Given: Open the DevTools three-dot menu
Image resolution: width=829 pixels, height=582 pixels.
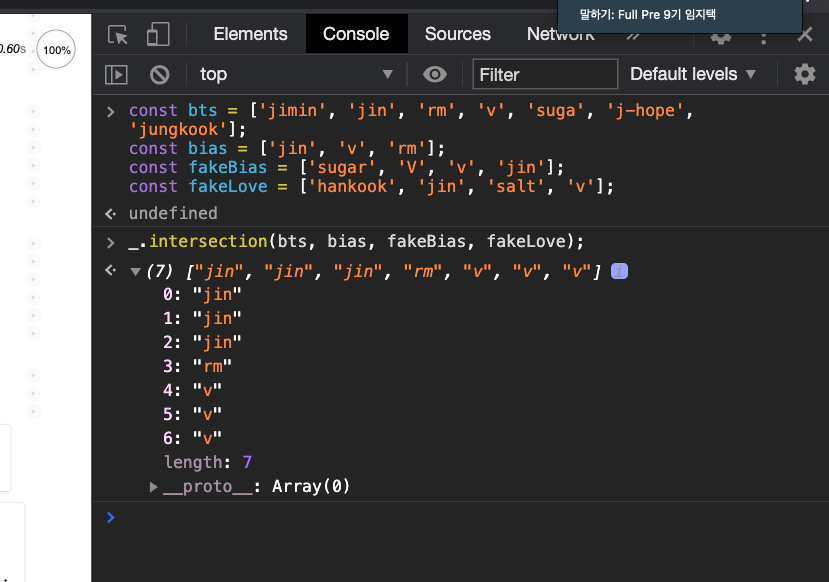Looking at the screenshot, I should 763,37.
